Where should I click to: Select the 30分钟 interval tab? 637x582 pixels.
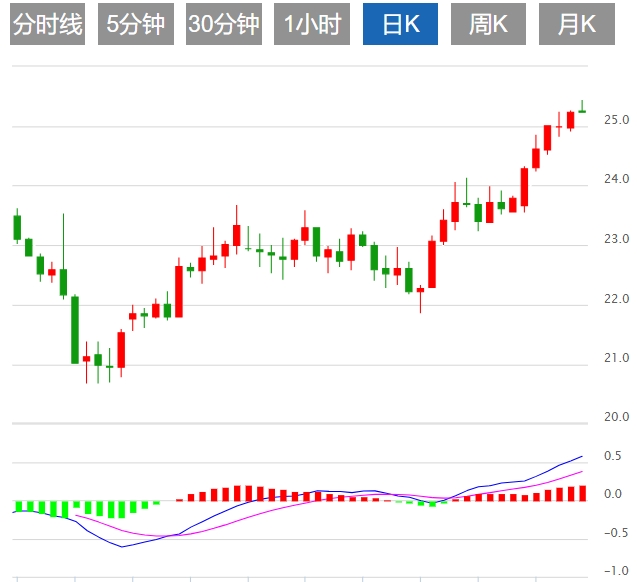pyautogui.click(x=224, y=24)
